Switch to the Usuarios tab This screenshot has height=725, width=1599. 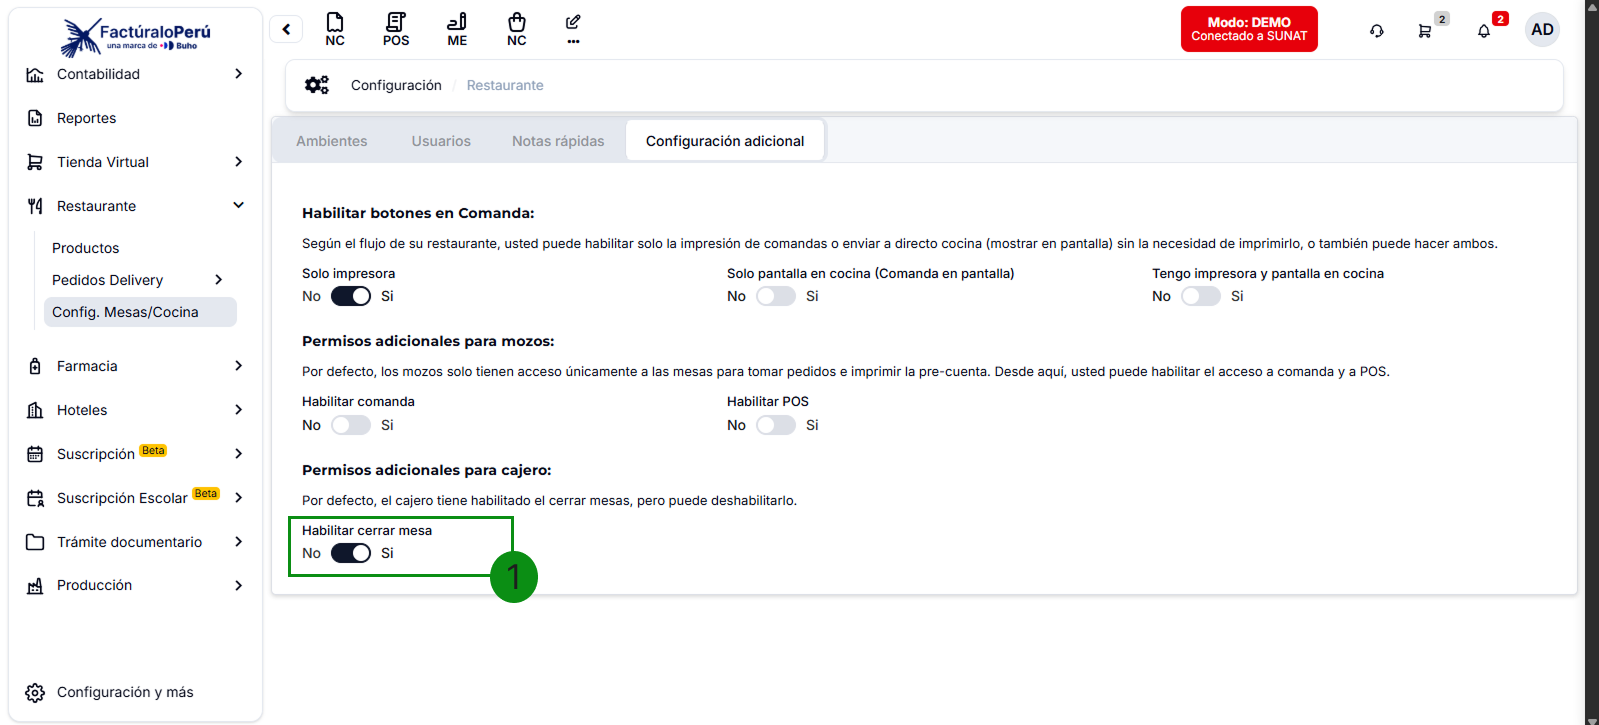441,141
